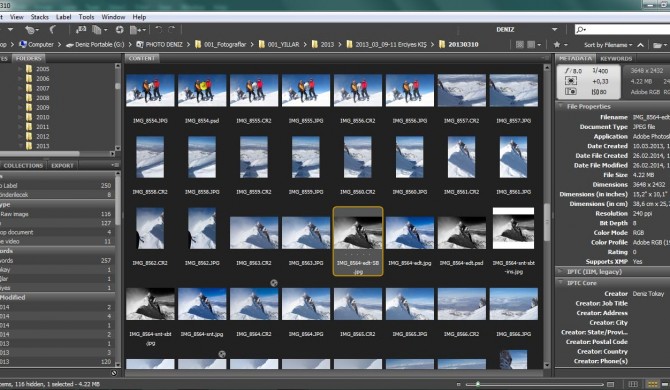Switch to the Export tab
Viewport: 670px width, 390px height.
tap(62, 165)
